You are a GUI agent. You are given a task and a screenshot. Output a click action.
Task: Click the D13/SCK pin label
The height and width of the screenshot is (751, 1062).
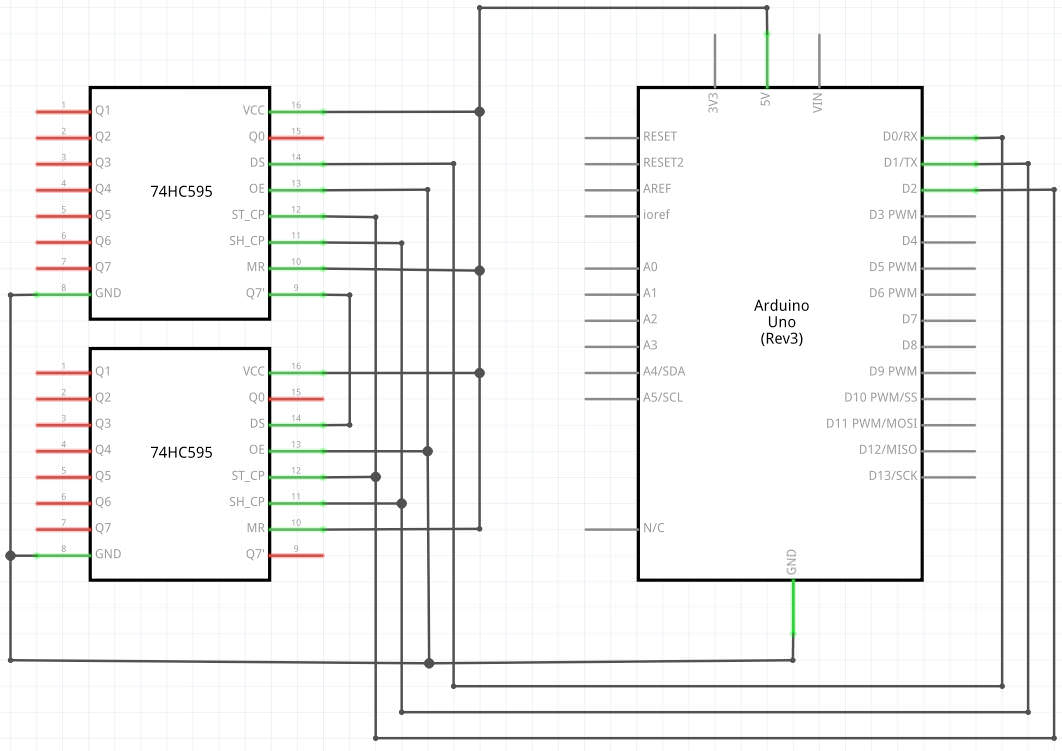click(893, 475)
